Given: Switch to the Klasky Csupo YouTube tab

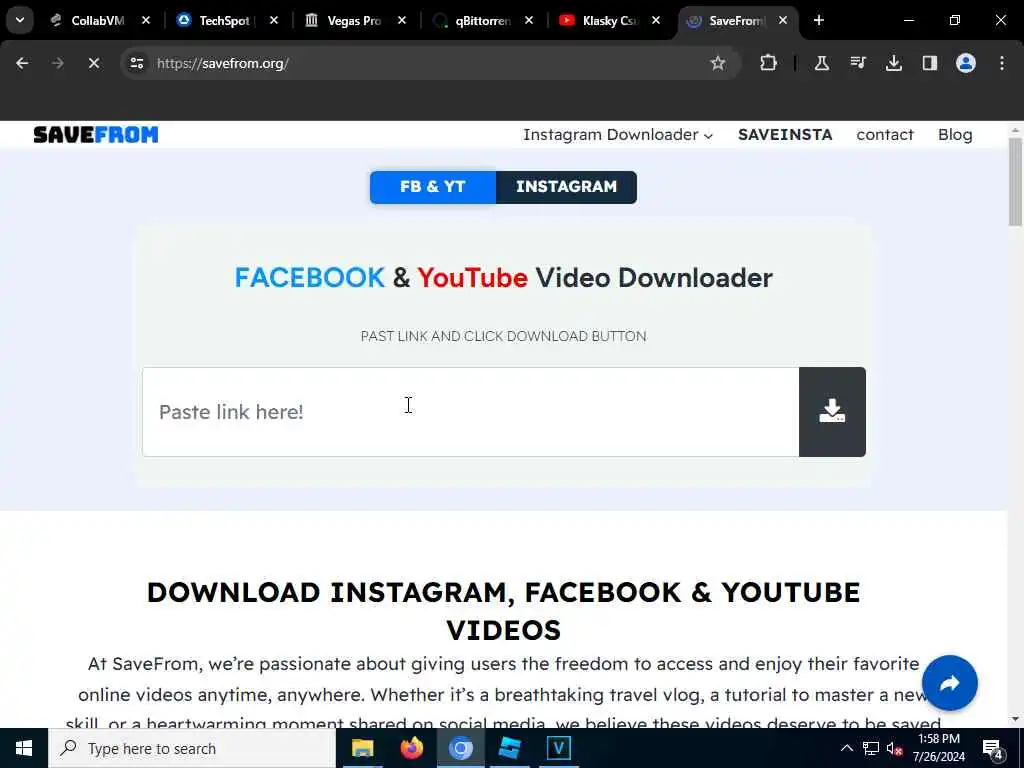Looking at the screenshot, I should pyautogui.click(x=607, y=20).
